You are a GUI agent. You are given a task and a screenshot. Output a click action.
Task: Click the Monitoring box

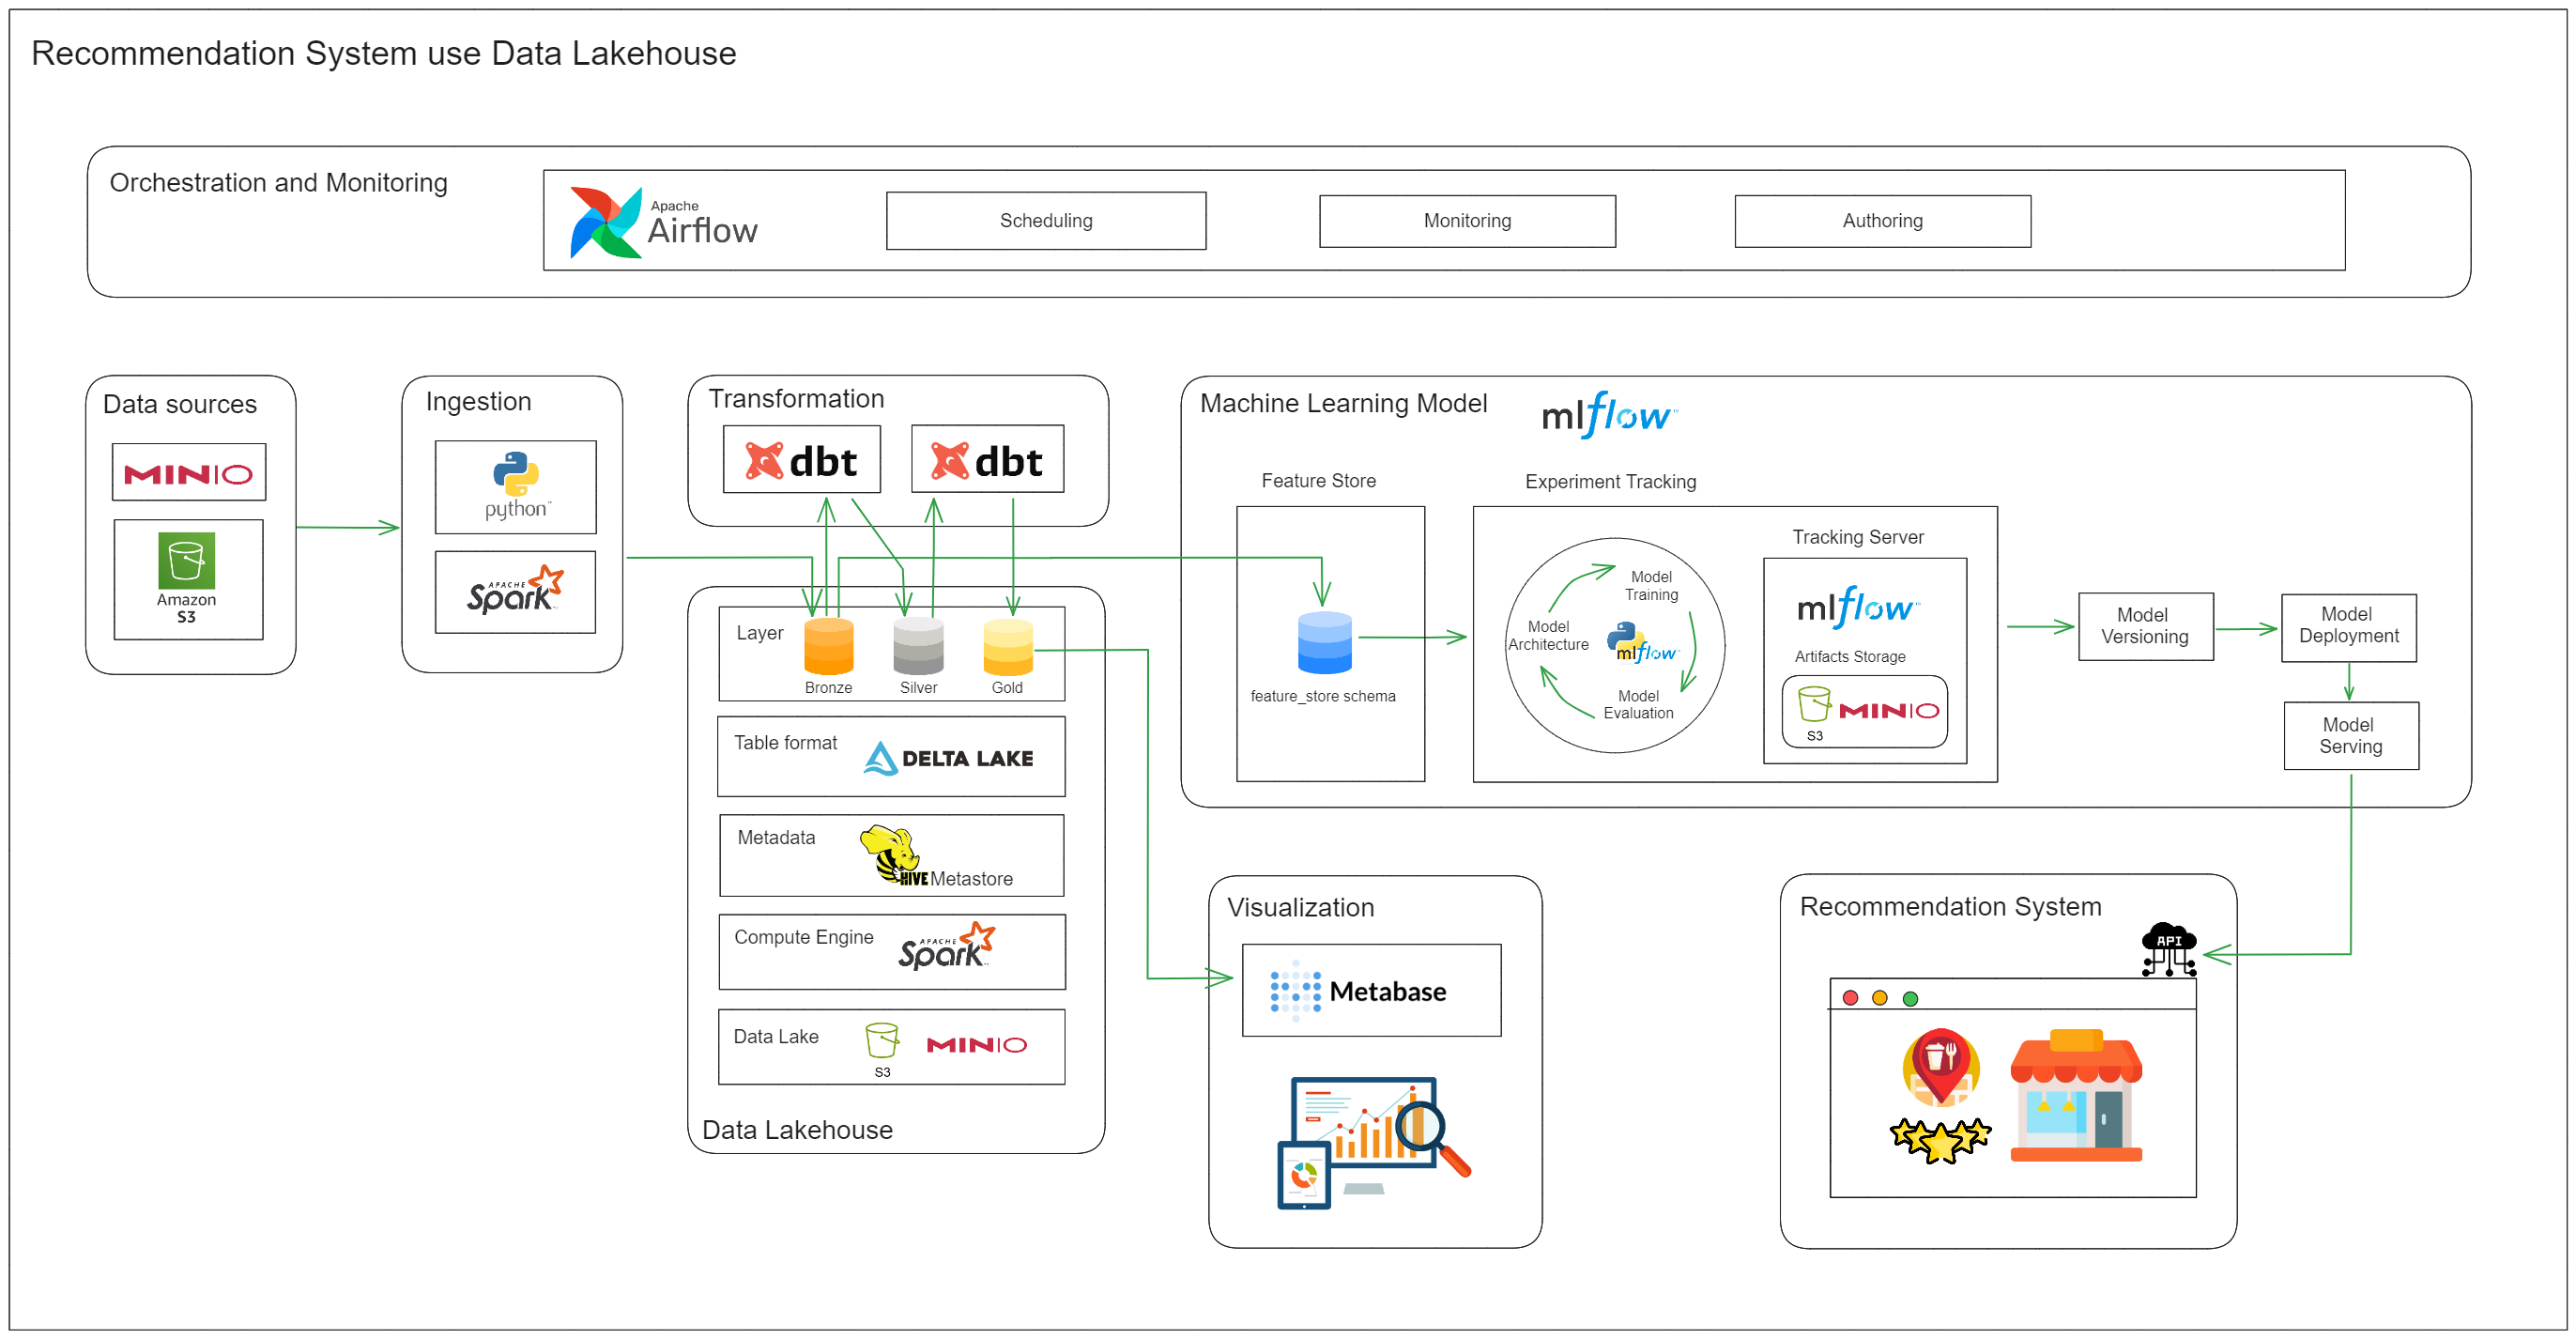pos(1467,221)
